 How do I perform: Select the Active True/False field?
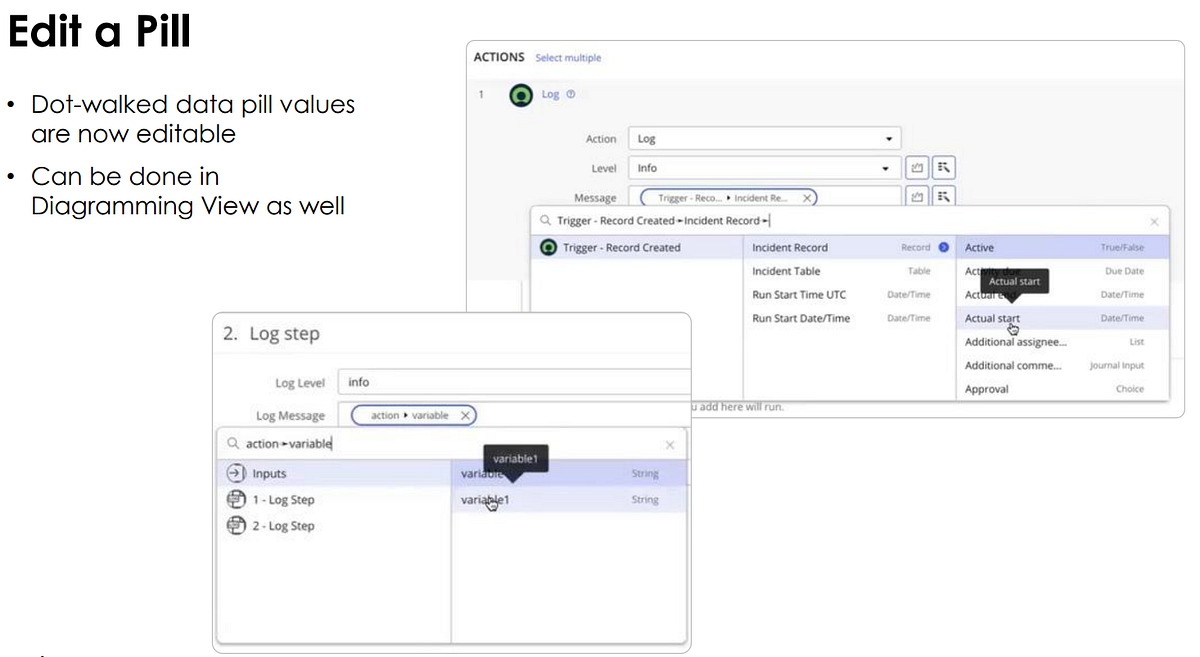point(1000,247)
